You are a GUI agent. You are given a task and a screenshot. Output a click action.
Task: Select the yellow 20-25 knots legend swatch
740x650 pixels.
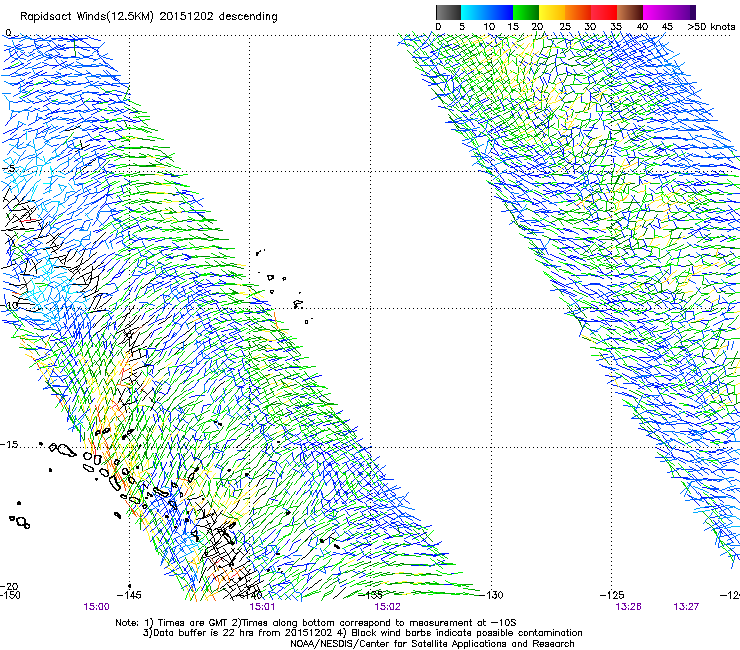[552, 12]
